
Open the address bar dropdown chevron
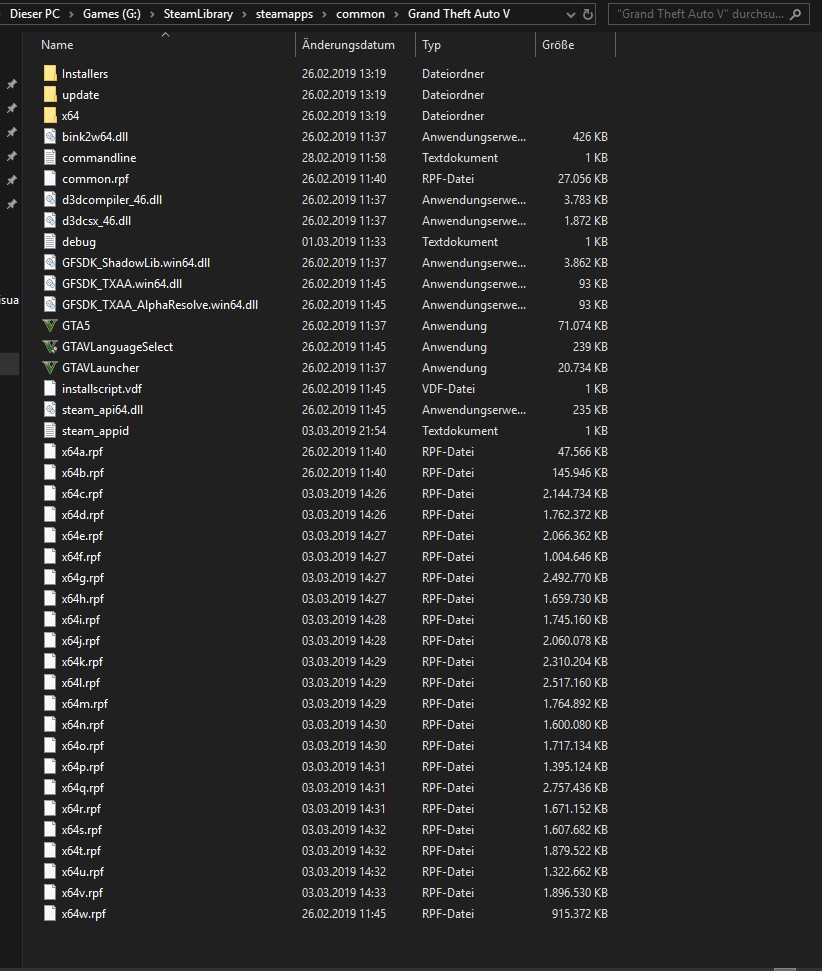tap(569, 14)
